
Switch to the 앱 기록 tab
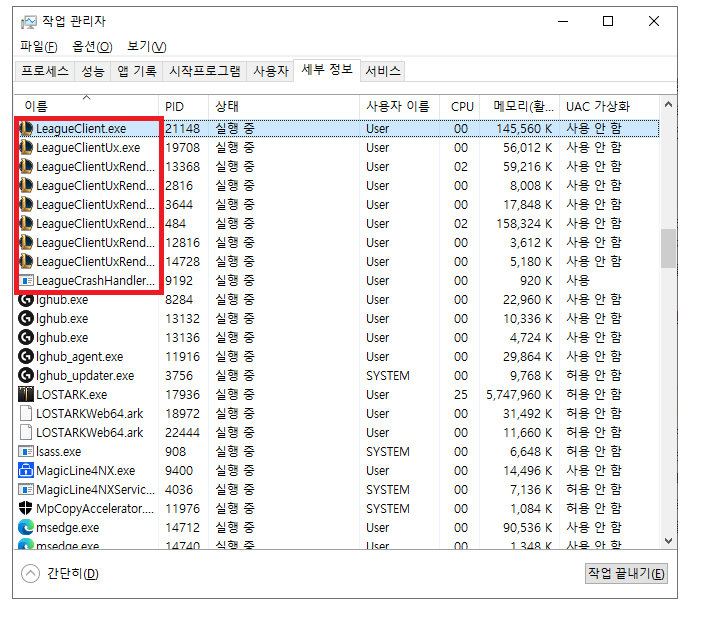click(x=137, y=71)
